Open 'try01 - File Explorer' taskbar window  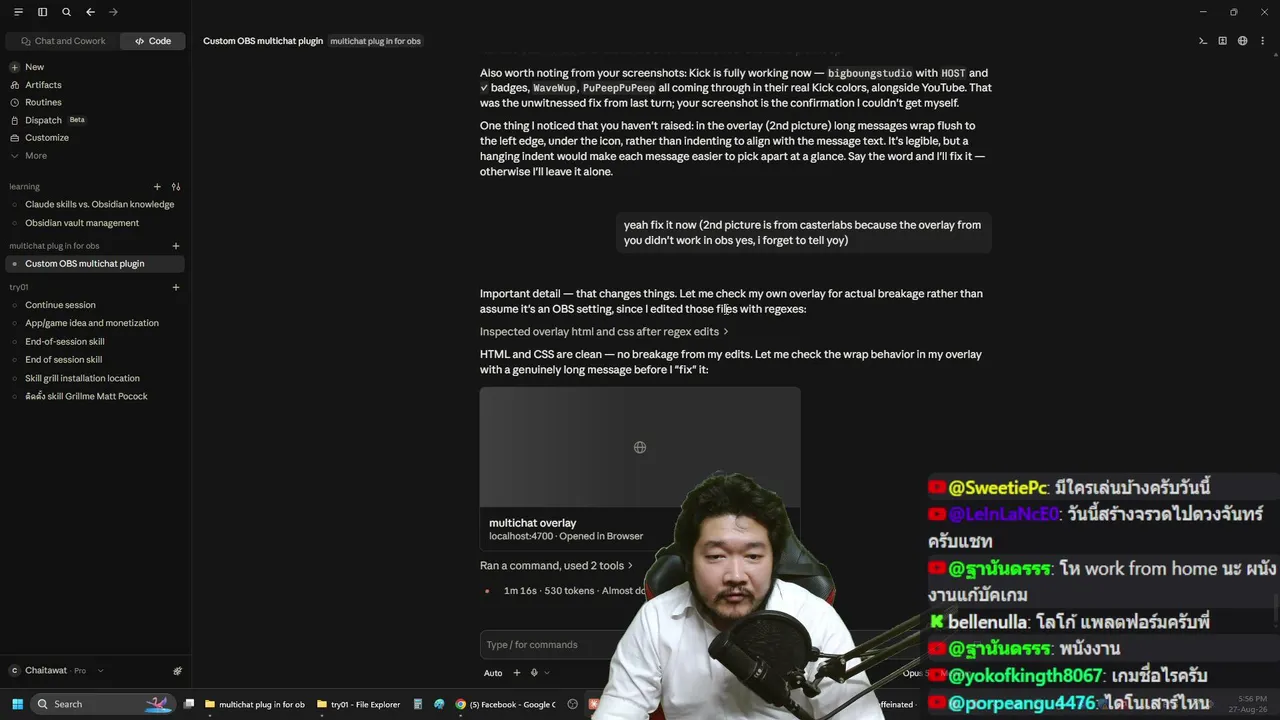click(x=359, y=704)
